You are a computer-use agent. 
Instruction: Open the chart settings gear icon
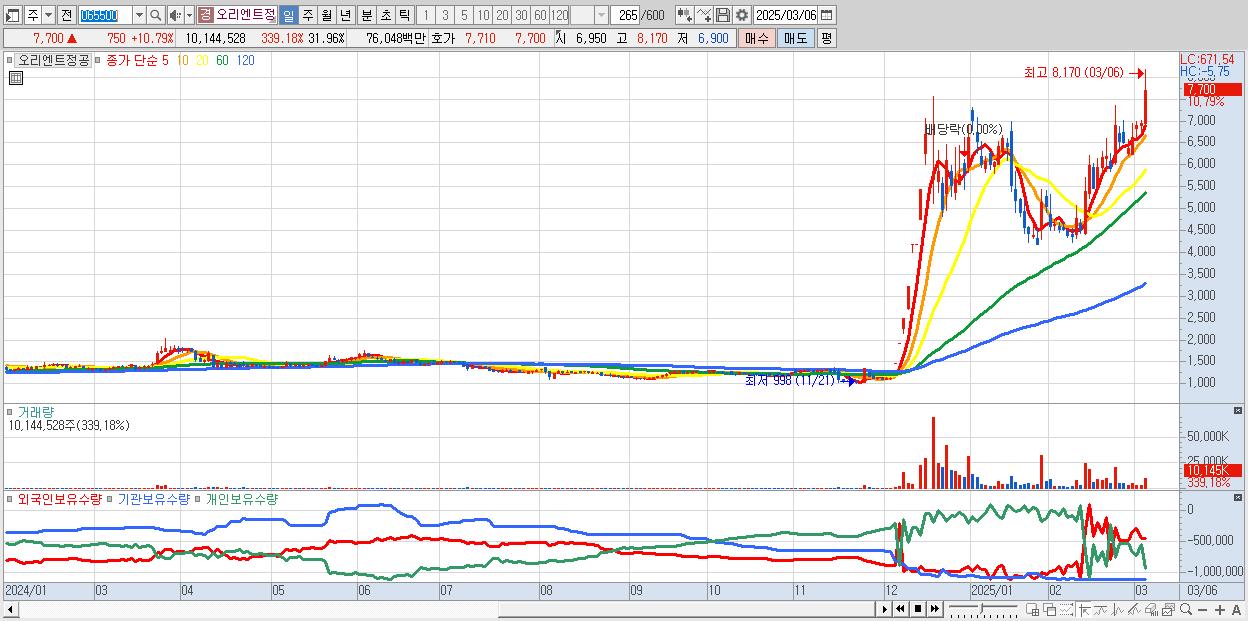pyautogui.click(x=742, y=15)
